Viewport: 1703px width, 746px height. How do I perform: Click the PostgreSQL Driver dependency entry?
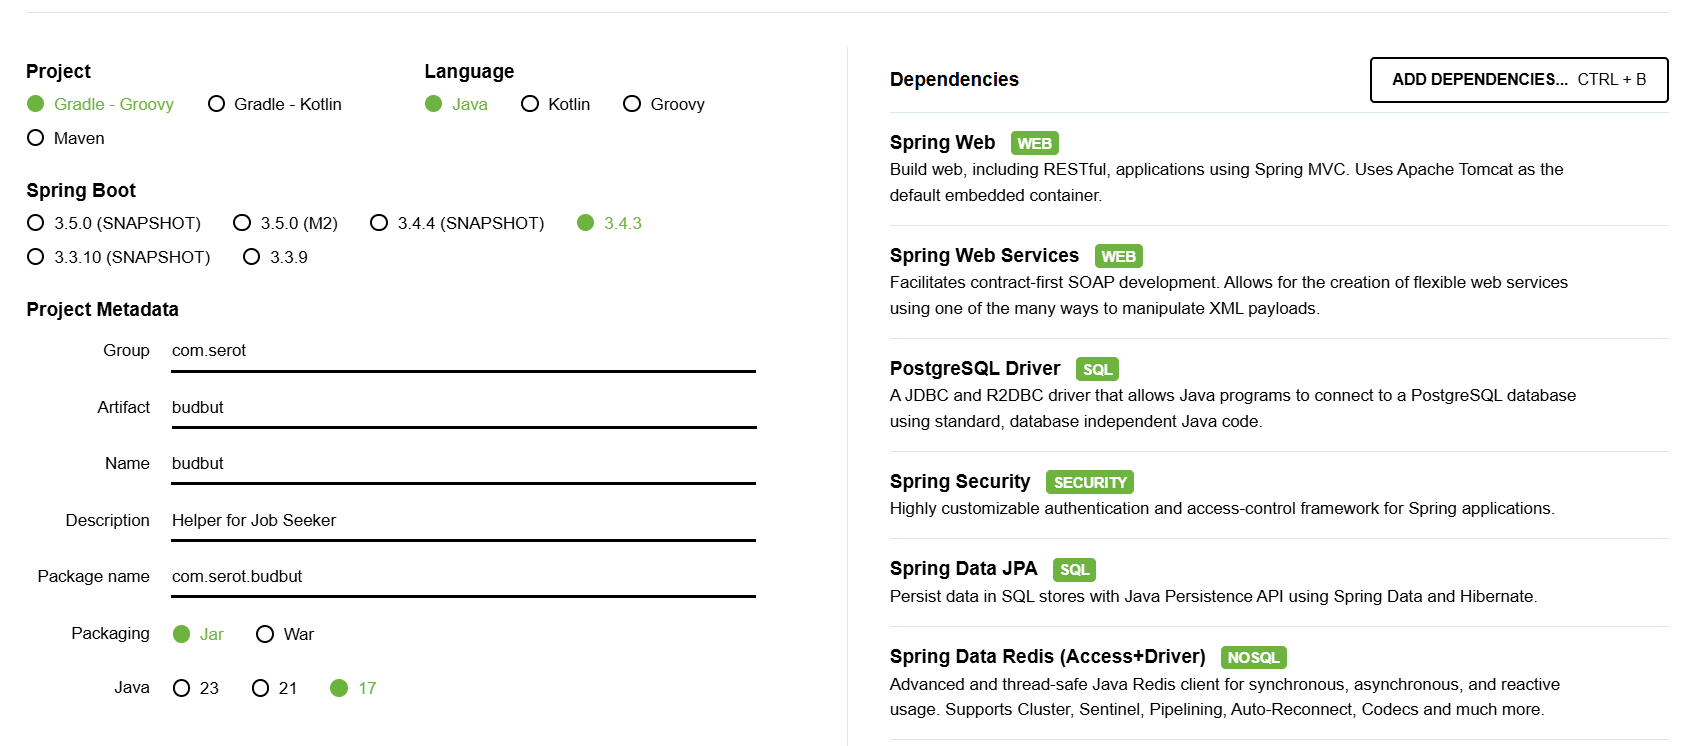[1279, 395]
